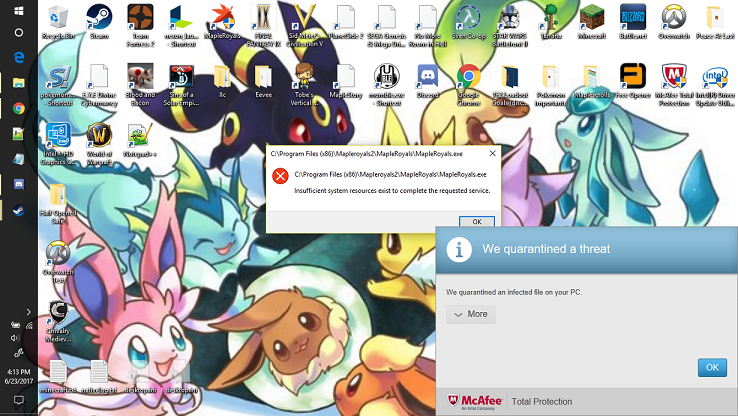Click OK in the MapleRoyals error dialog
Screen dimensions: 738x416
pos(477,222)
